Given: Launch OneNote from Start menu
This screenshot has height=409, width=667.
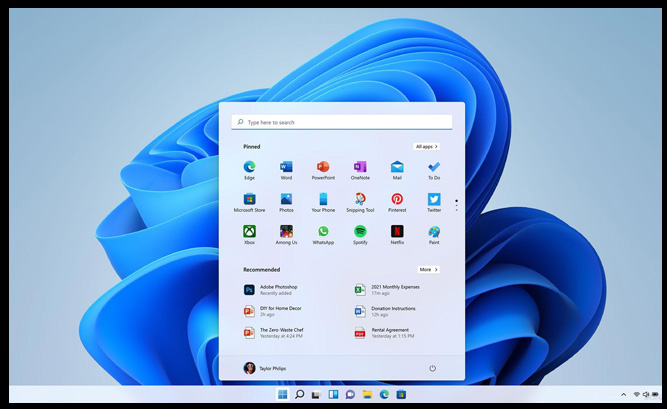Looking at the screenshot, I should 360,170.
